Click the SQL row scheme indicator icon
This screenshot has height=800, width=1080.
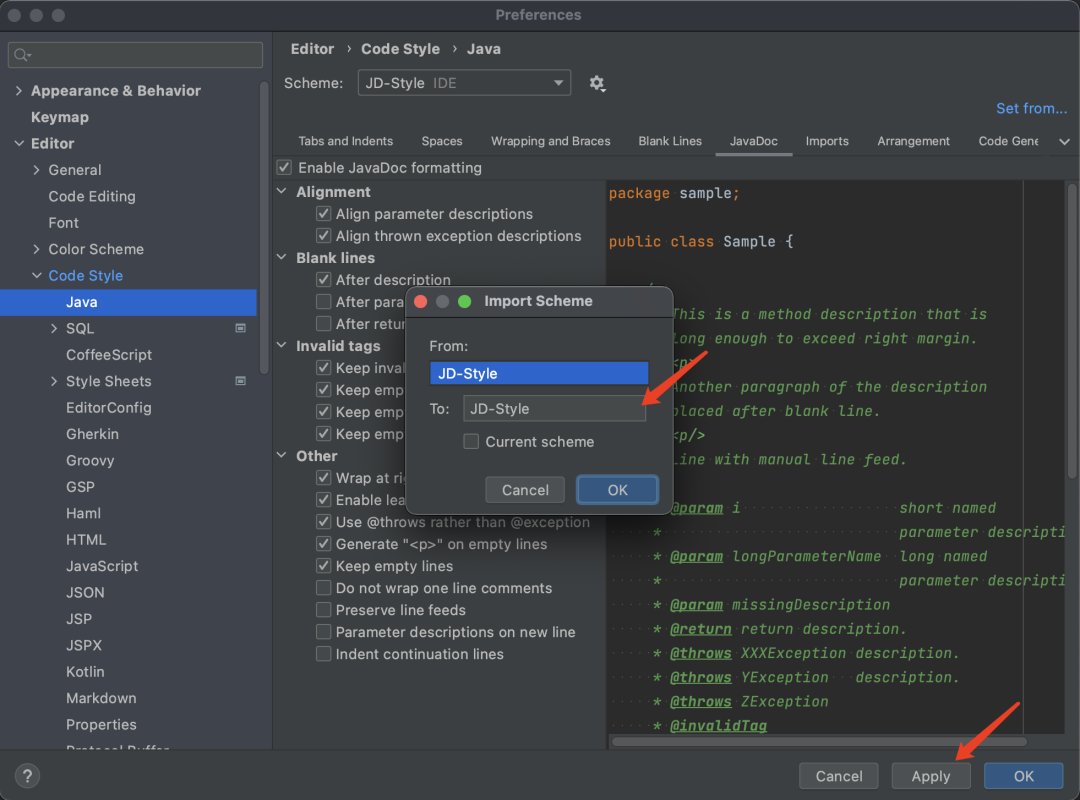pos(240,329)
